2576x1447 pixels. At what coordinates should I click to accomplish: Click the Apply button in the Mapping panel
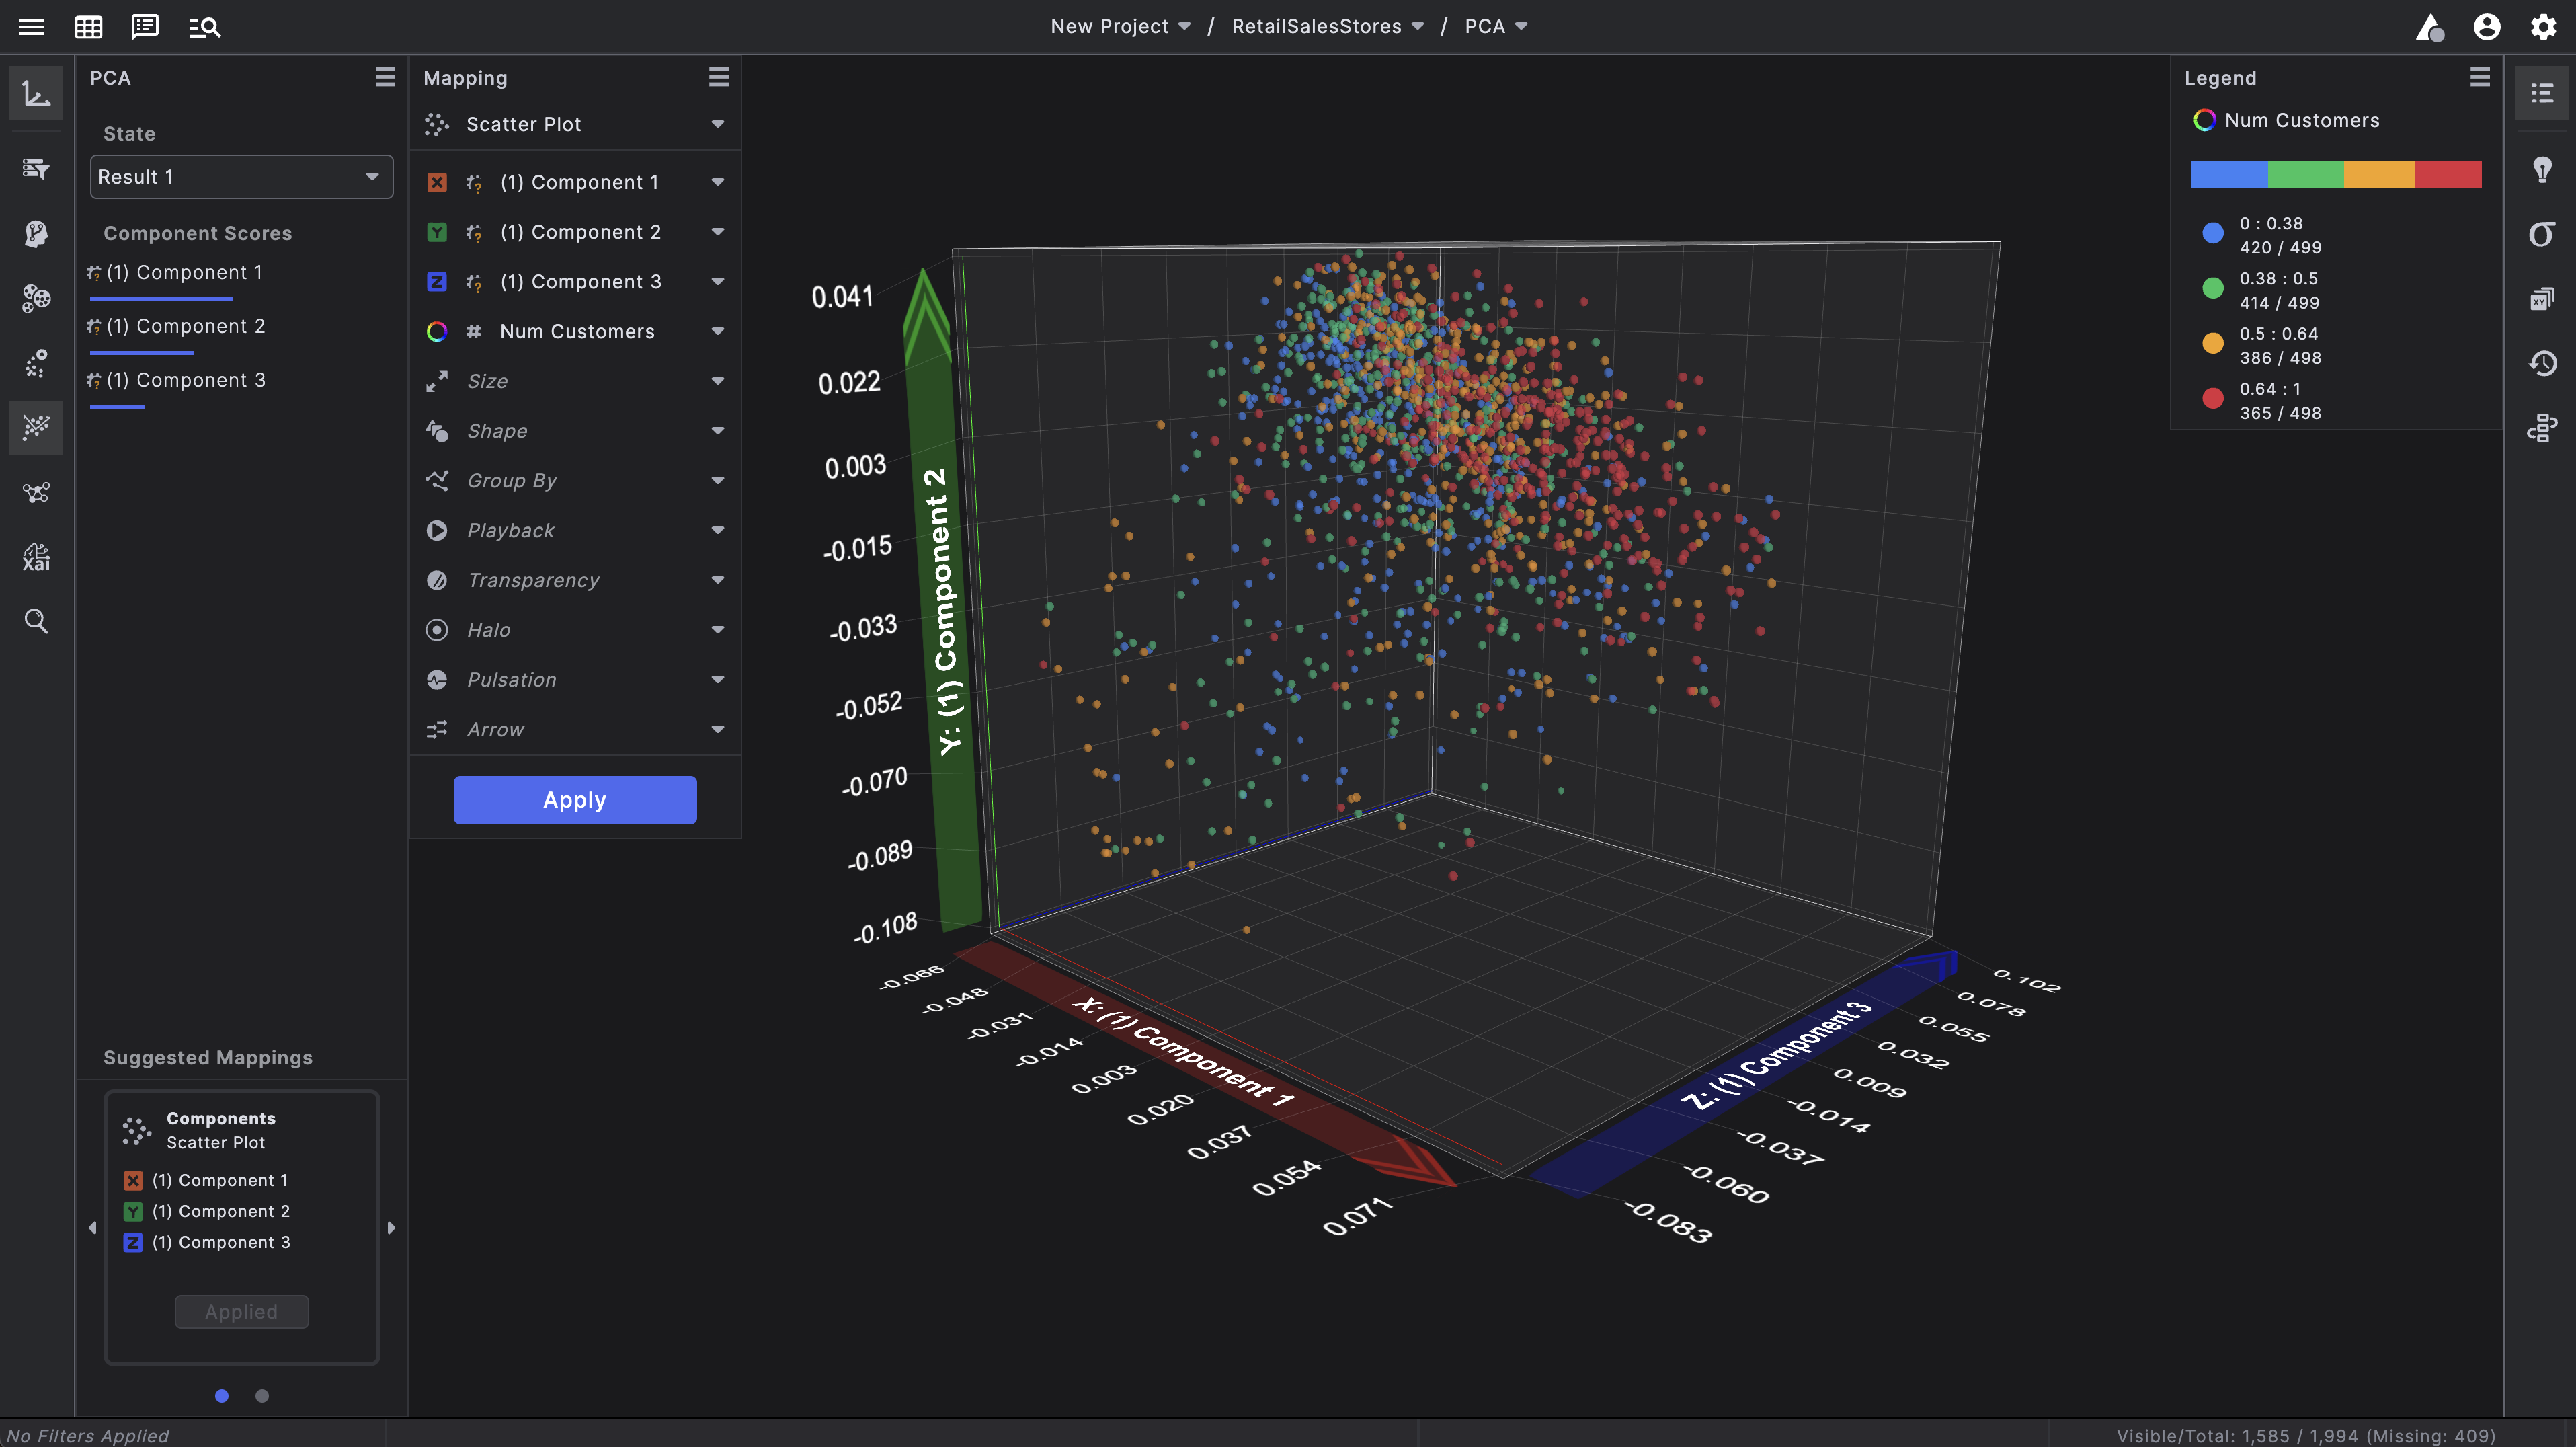pos(574,799)
